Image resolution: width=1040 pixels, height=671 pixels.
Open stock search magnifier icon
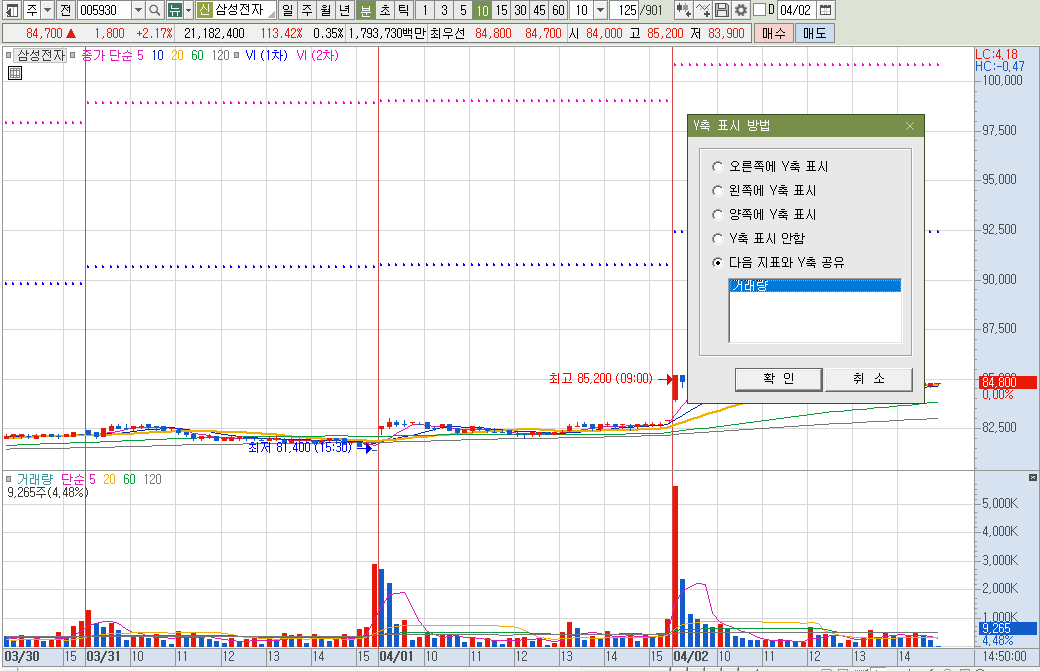(x=155, y=10)
